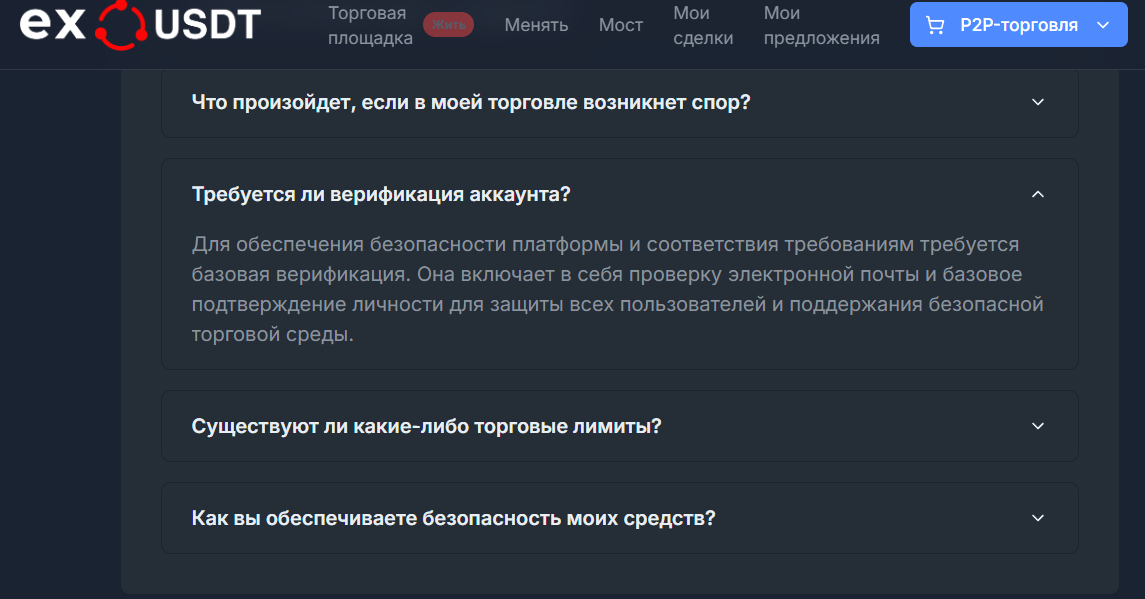Go to the Менять page

(x=536, y=25)
